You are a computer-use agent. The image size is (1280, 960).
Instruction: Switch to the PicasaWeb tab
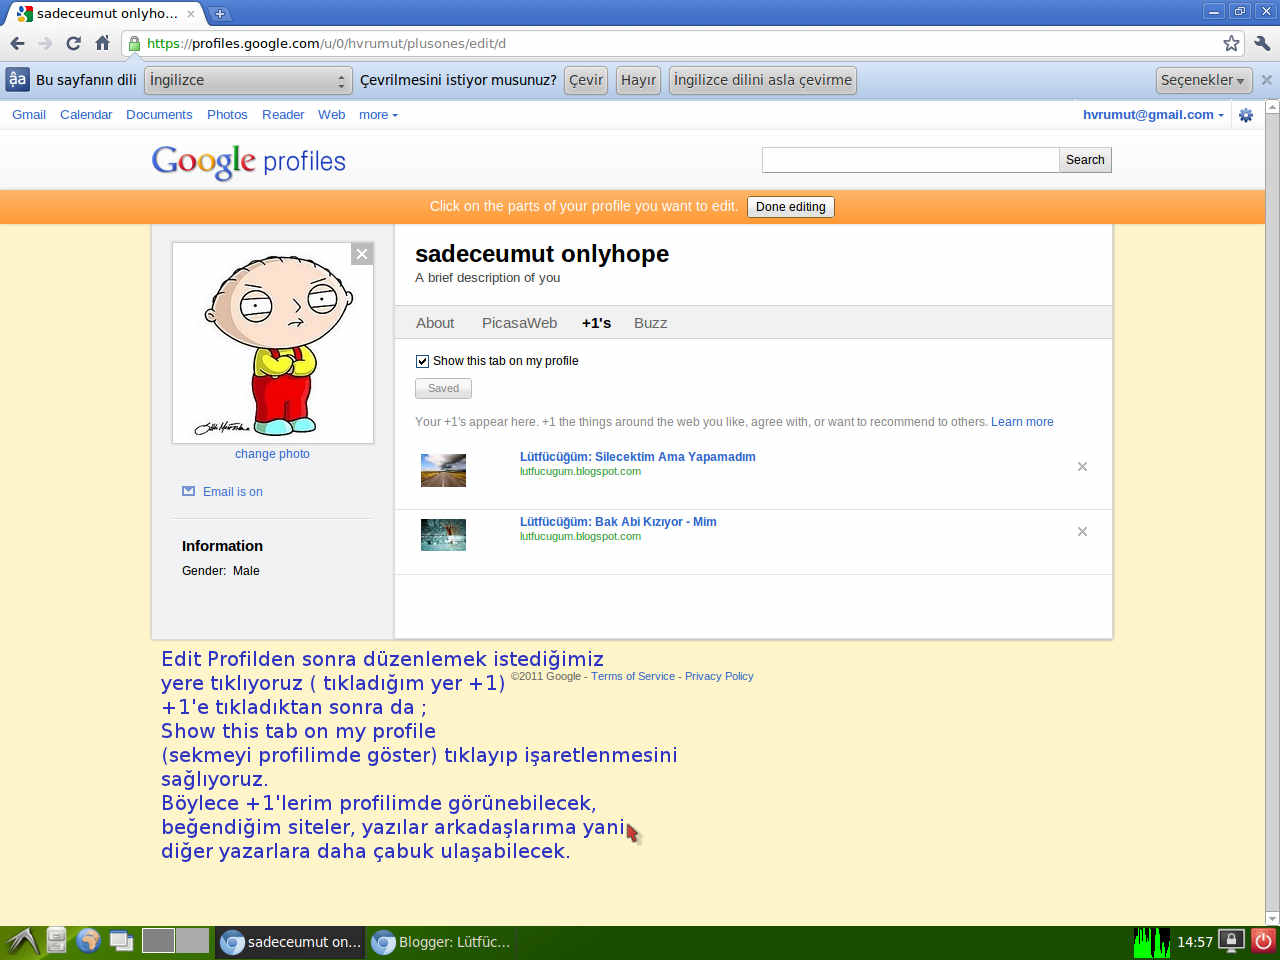point(519,323)
